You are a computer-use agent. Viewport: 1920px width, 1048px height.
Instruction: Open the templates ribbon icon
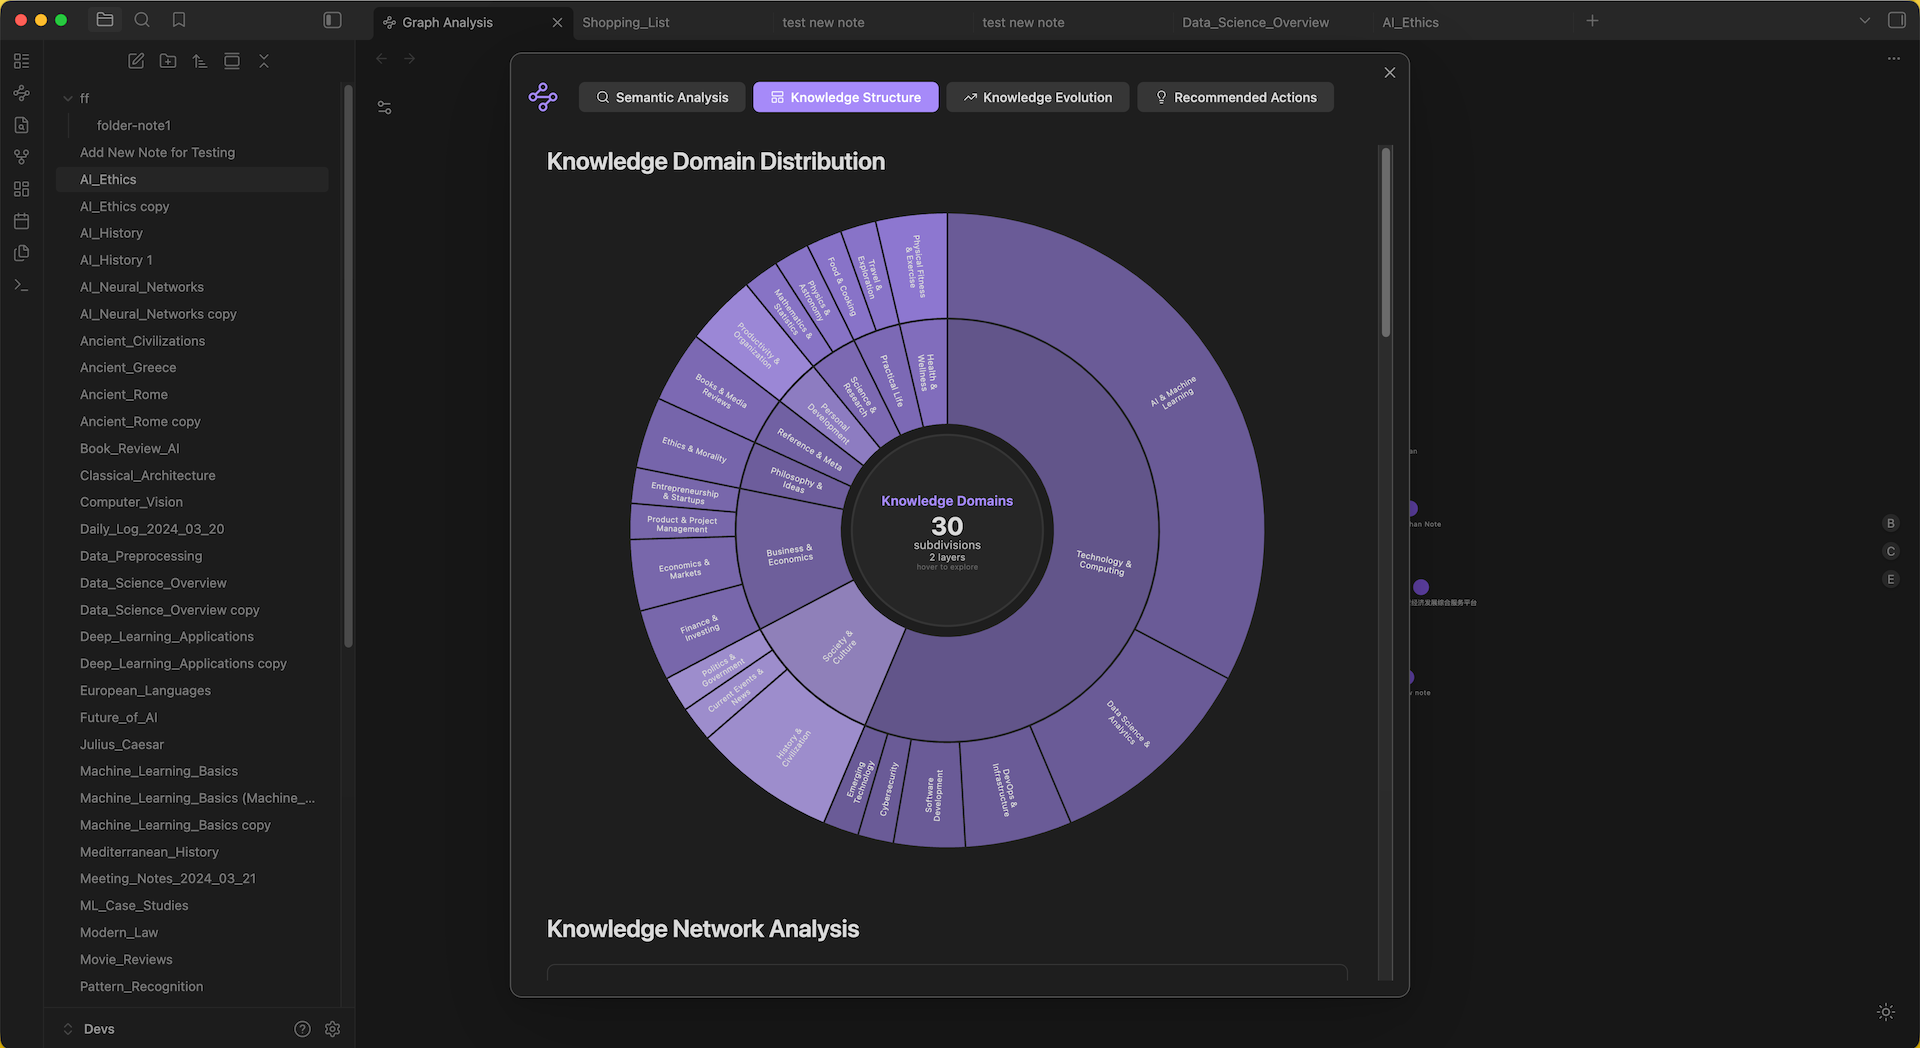[x=21, y=253]
